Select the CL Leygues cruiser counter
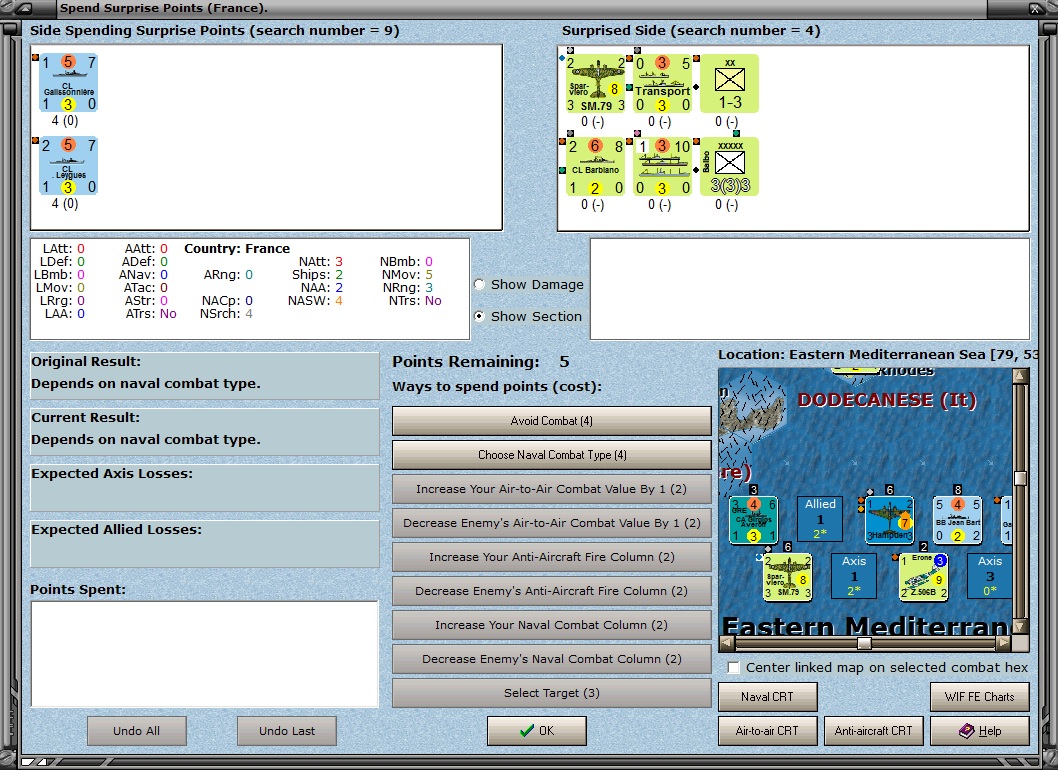Image resolution: width=1058 pixels, height=770 pixels. (x=68, y=165)
